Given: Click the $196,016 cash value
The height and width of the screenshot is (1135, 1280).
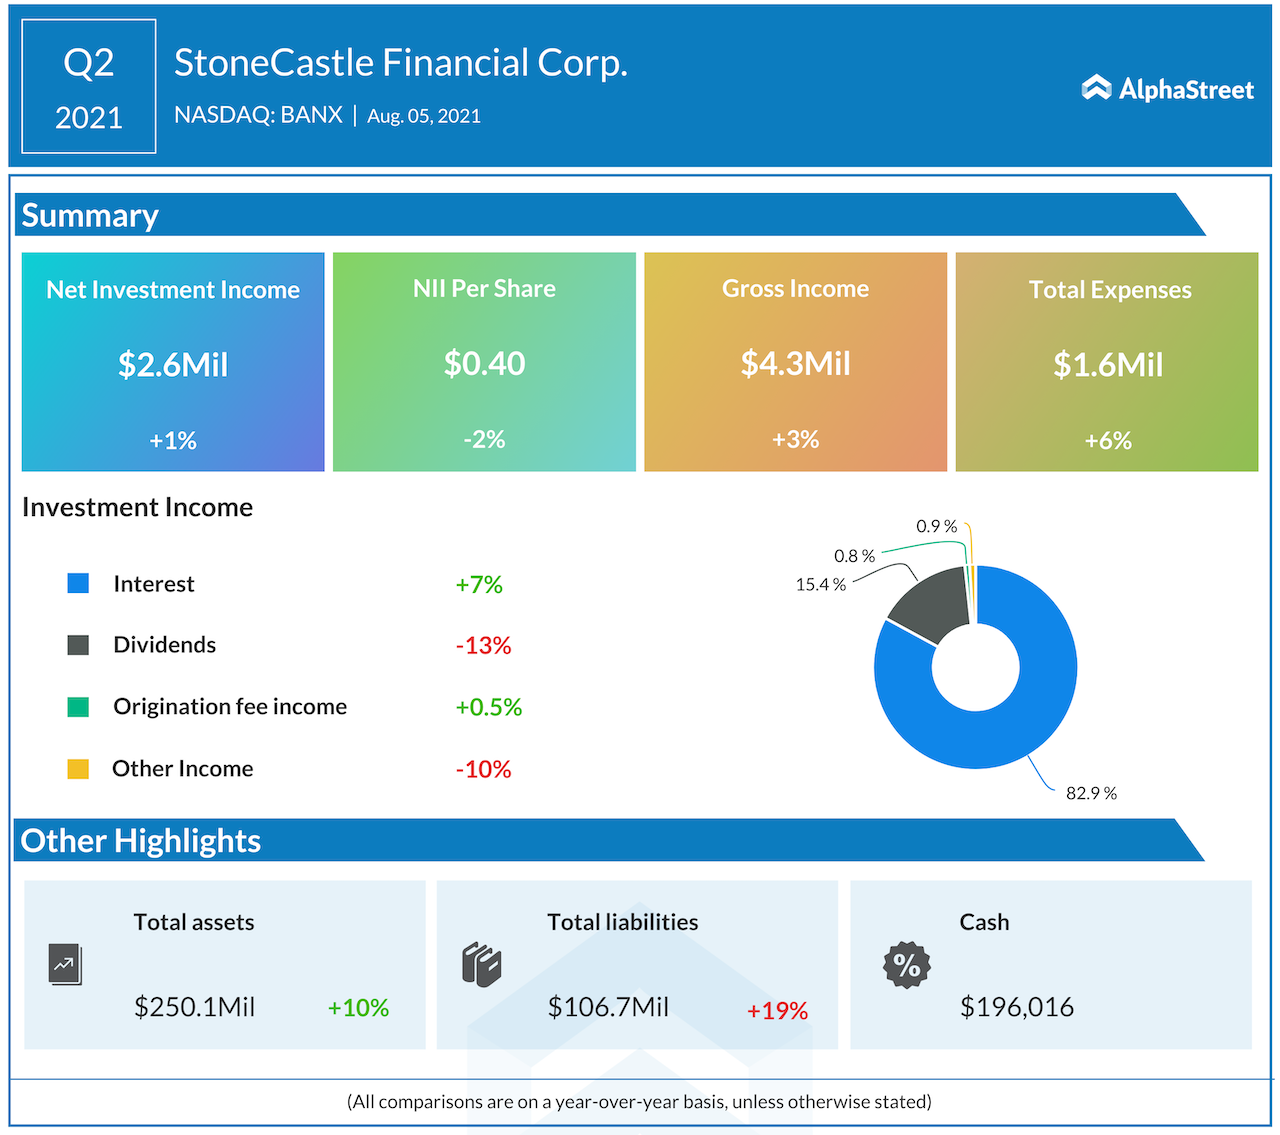Looking at the screenshot, I should click(1017, 1007).
